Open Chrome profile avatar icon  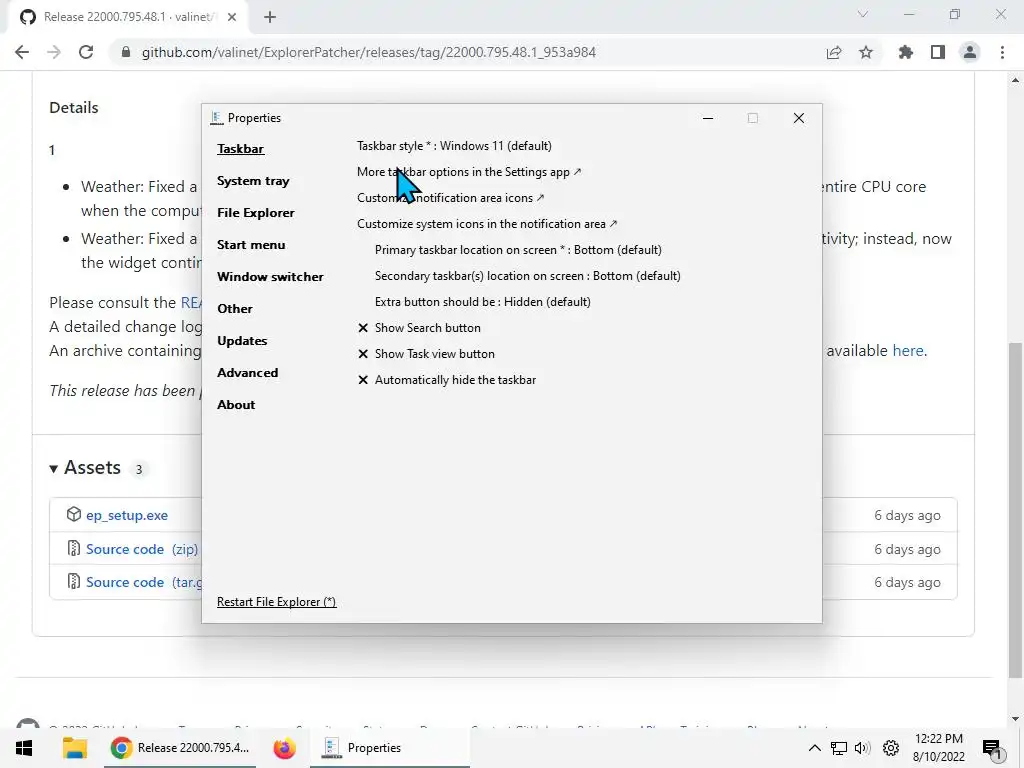970,52
